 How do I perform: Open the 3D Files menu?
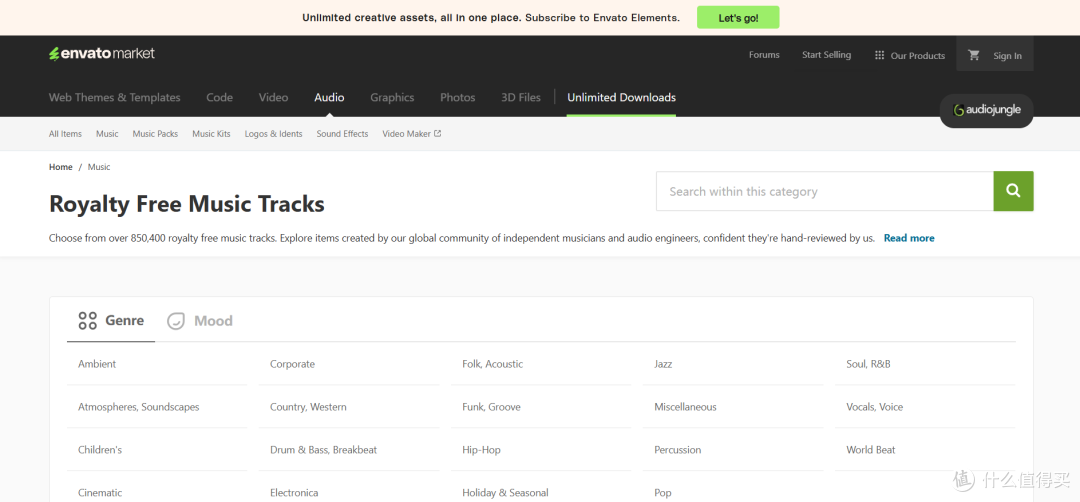tap(521, 97)
